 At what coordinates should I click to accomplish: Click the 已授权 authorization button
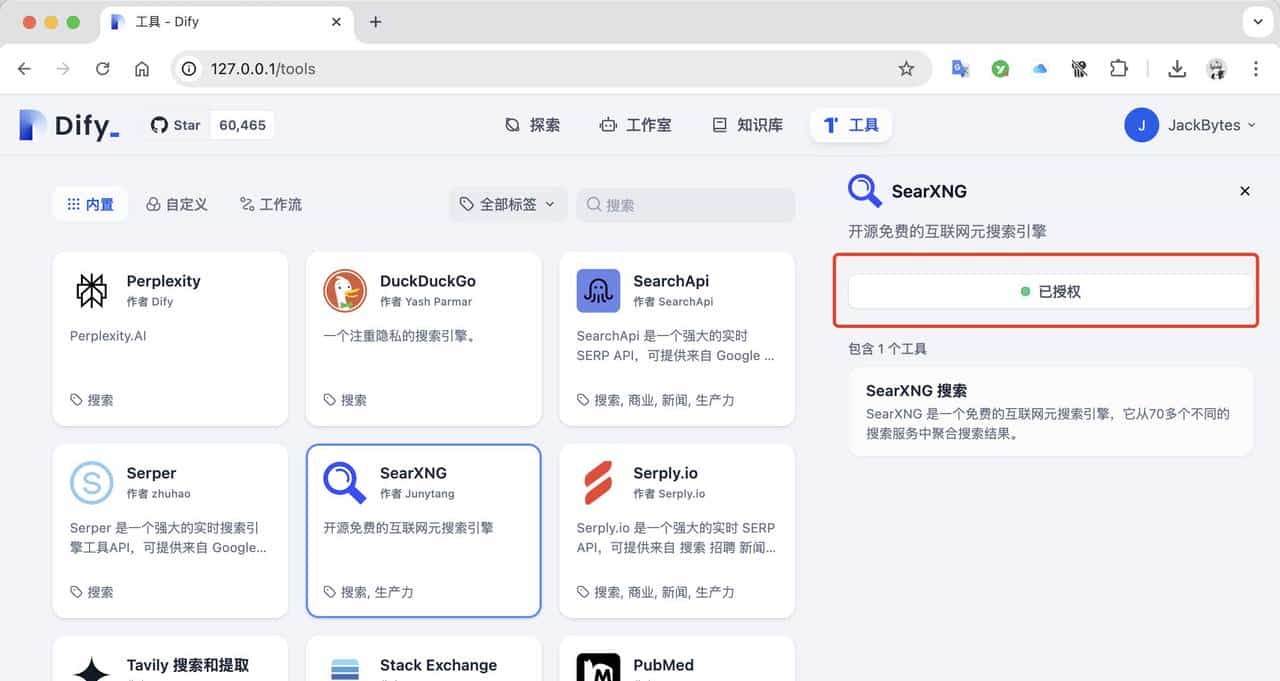tap(1048, 291)
